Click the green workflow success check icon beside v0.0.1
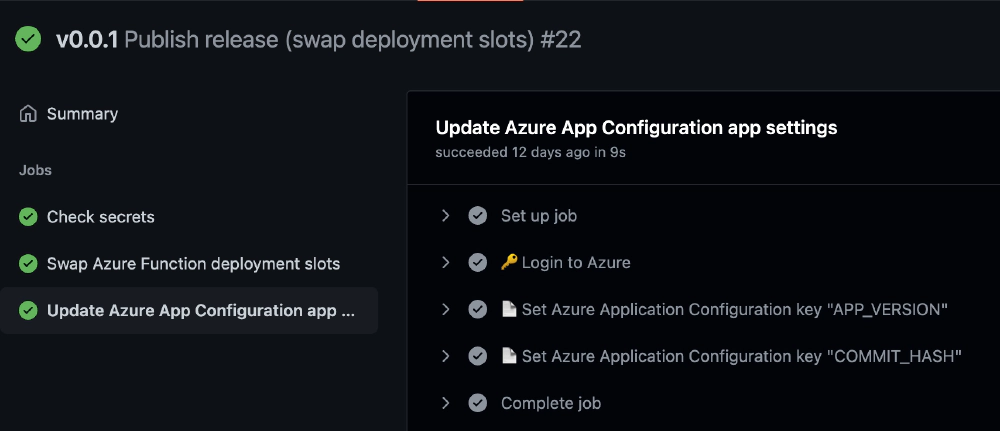The width and height of the screenshot is (1000, 431). (x=28, y=40)
